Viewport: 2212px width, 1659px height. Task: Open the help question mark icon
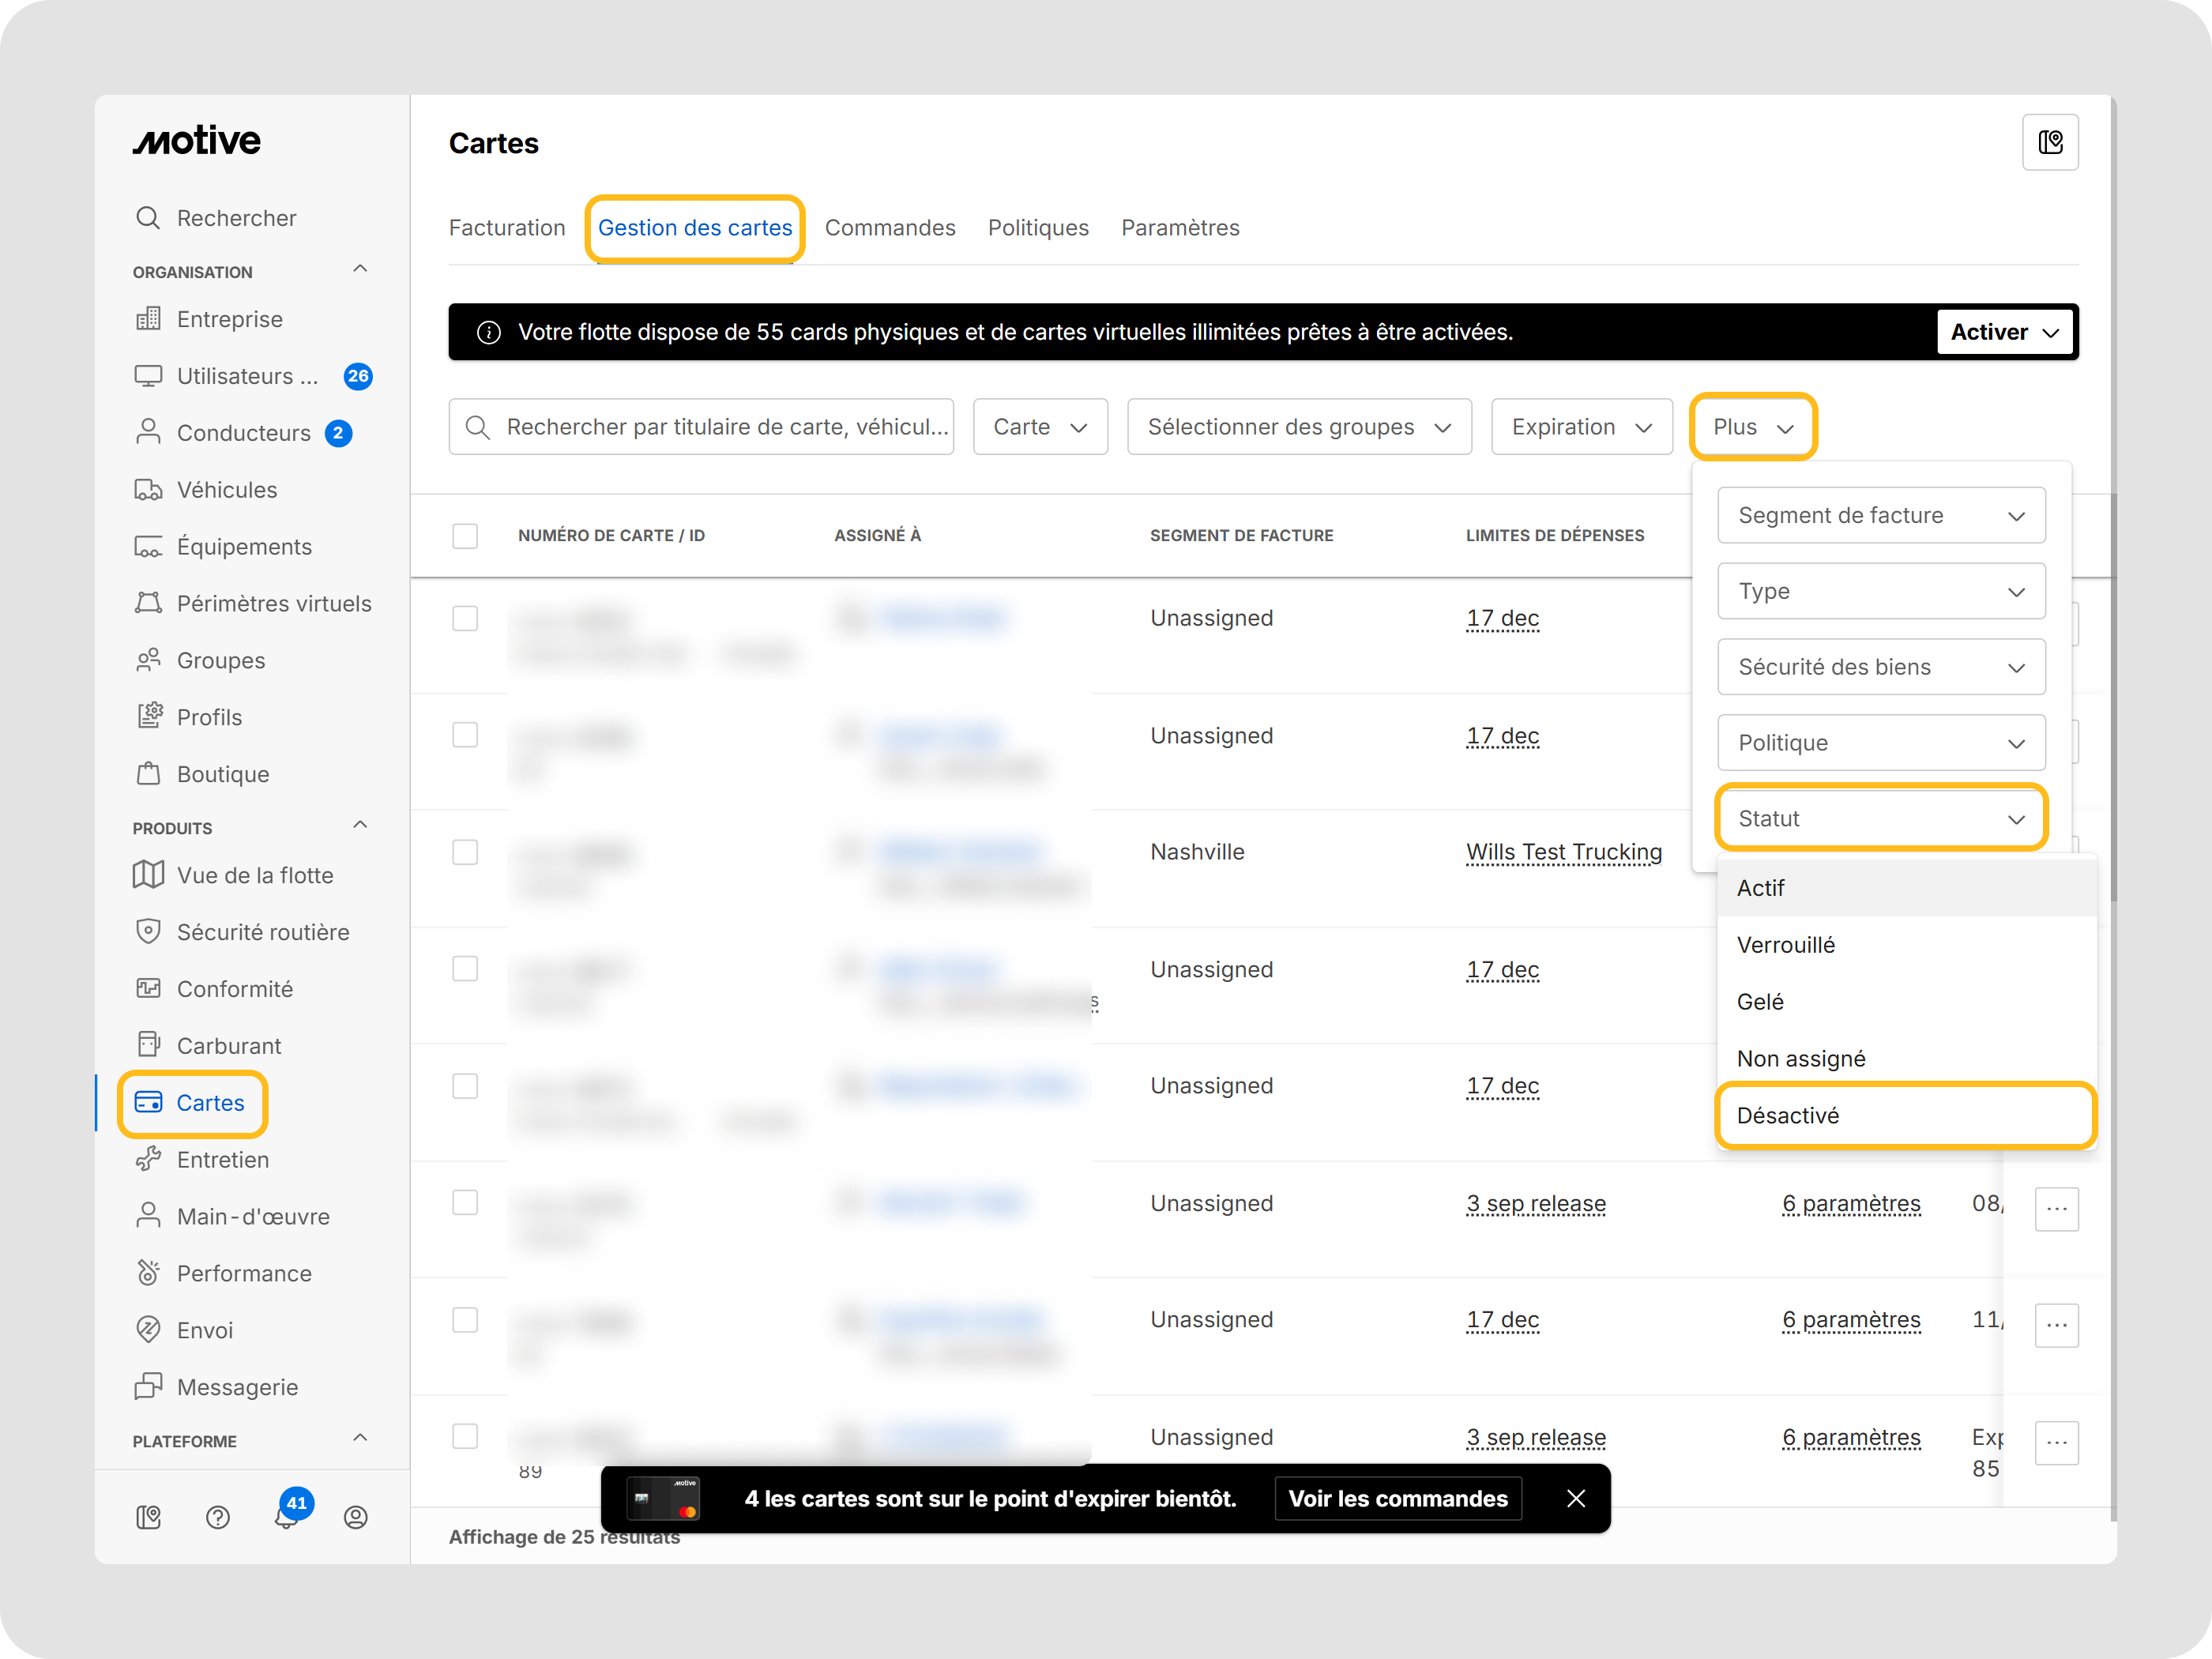[x=218, y=1518]
